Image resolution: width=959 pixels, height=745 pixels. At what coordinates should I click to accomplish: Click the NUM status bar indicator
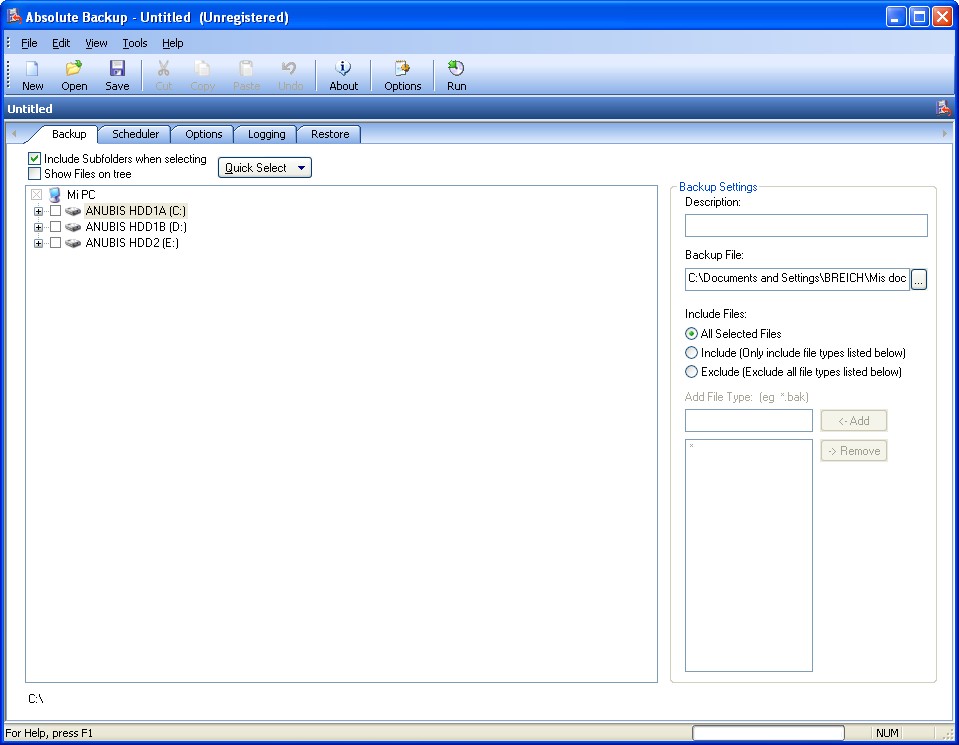[887, 733]
